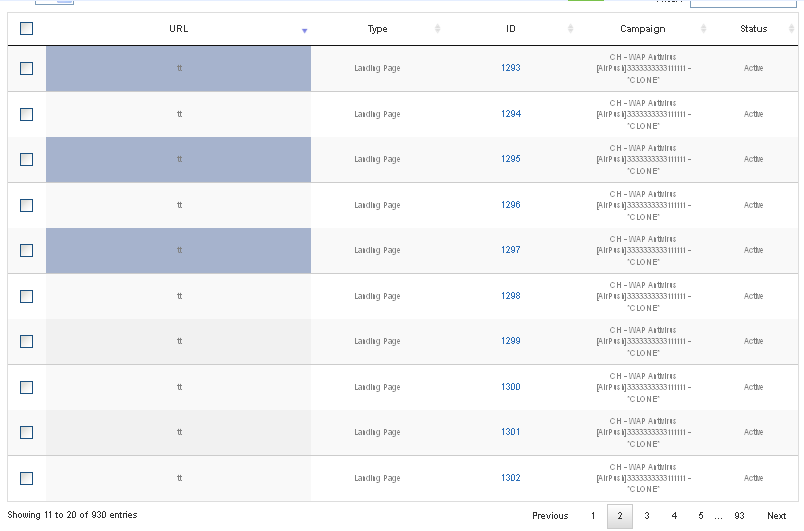
Task: Open landing page ID 1293 link
Action: click(x=511, y=68)
